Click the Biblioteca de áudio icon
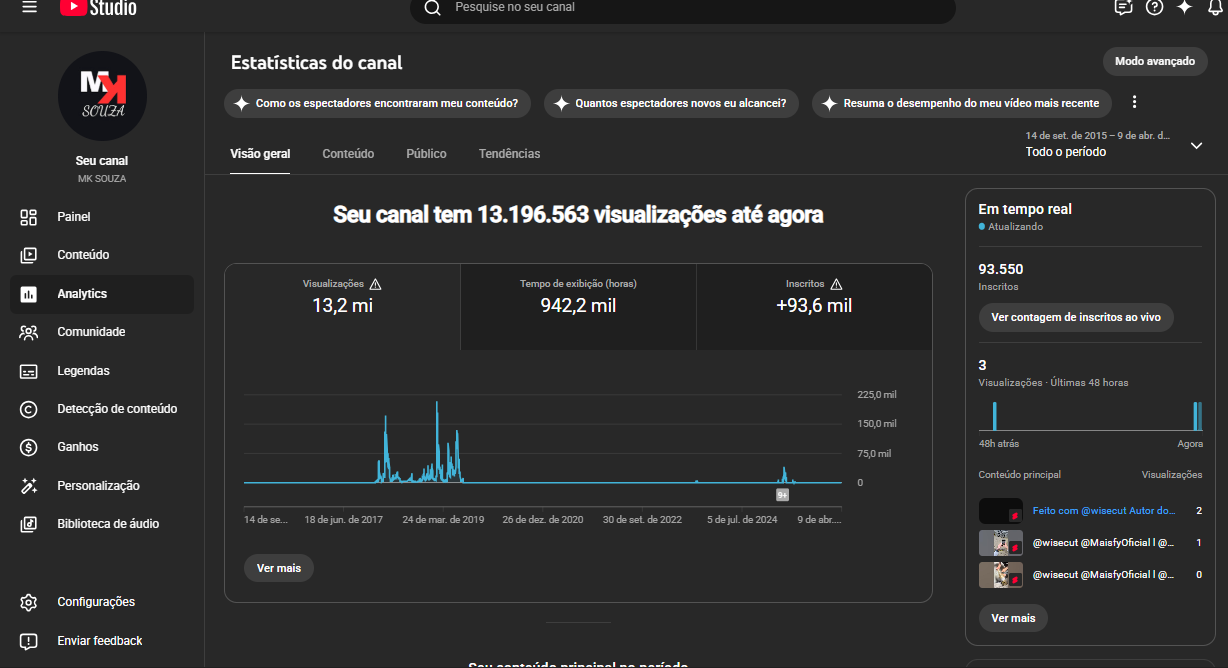Image resolution: width=1228 pixels, height=668 pixels. [28, 524]
